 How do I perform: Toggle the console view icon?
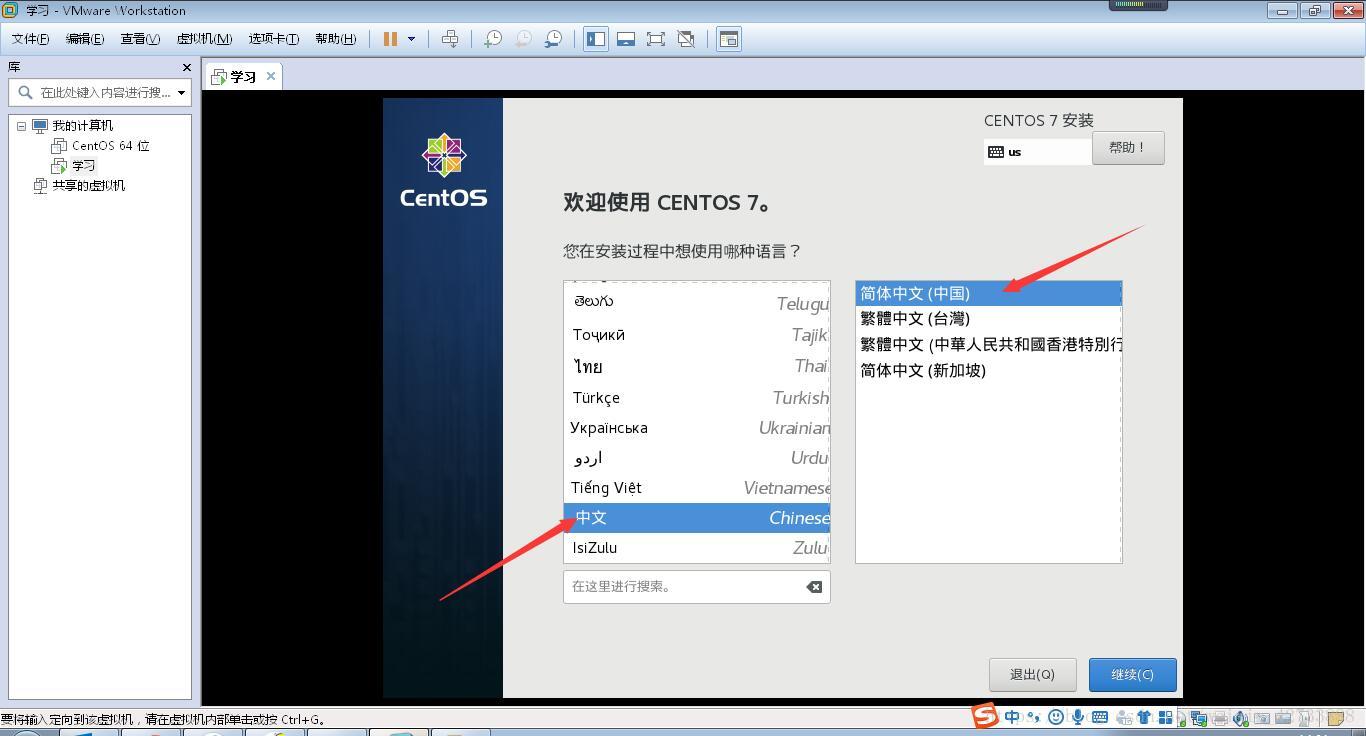(729, 39)
